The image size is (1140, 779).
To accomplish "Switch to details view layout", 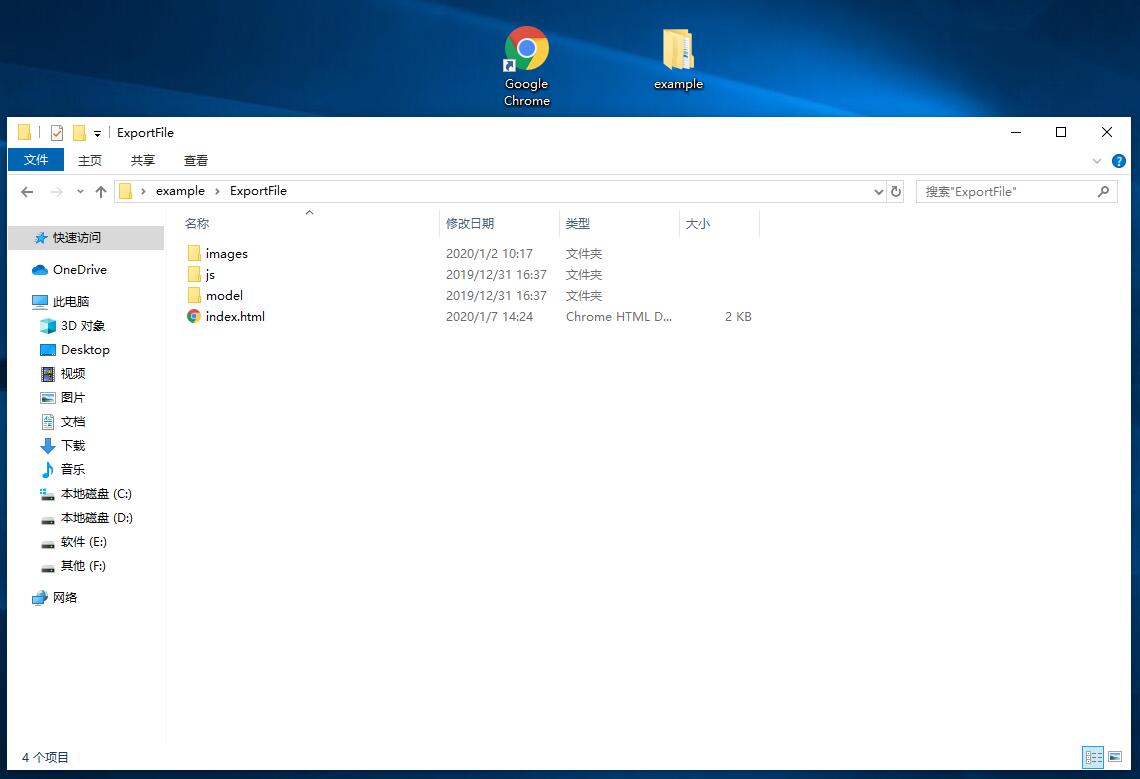I will (x=1093, y=757).
